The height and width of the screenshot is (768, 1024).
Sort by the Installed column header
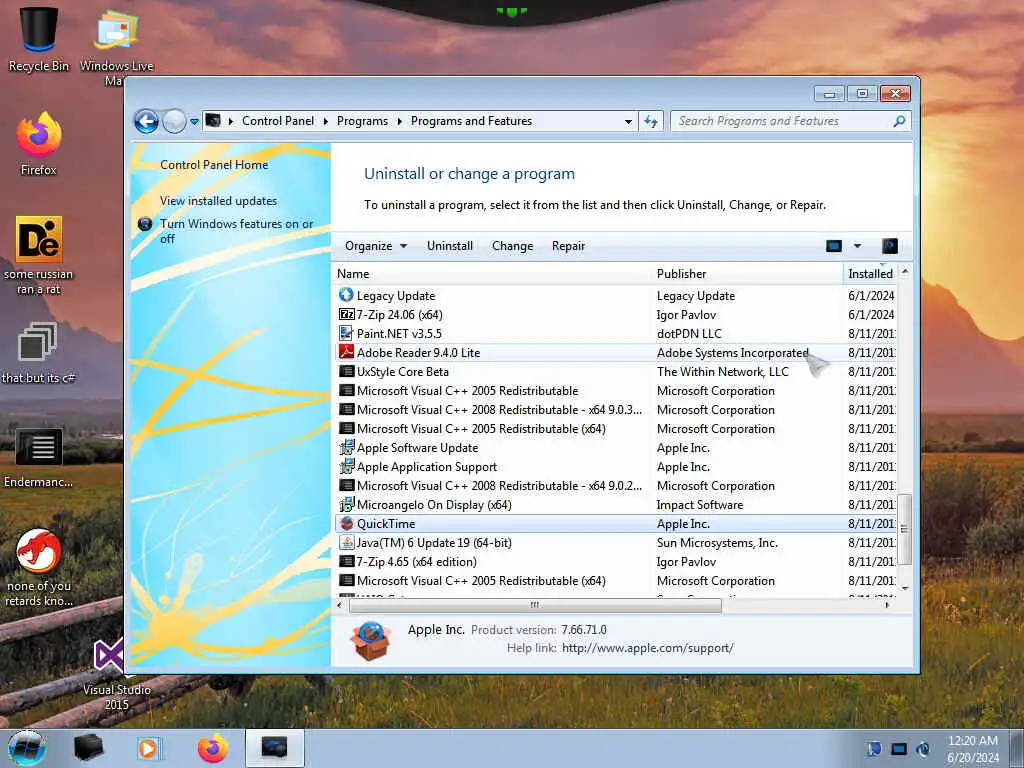tap(871, 274)
